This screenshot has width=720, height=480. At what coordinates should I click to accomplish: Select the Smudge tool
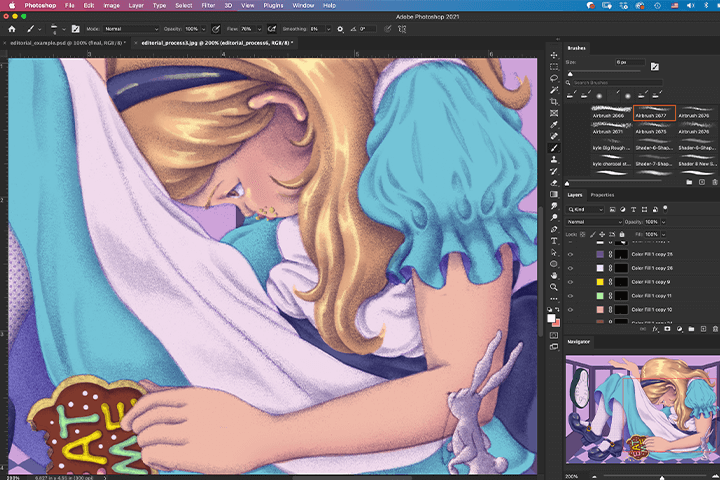tap(554, 206)
